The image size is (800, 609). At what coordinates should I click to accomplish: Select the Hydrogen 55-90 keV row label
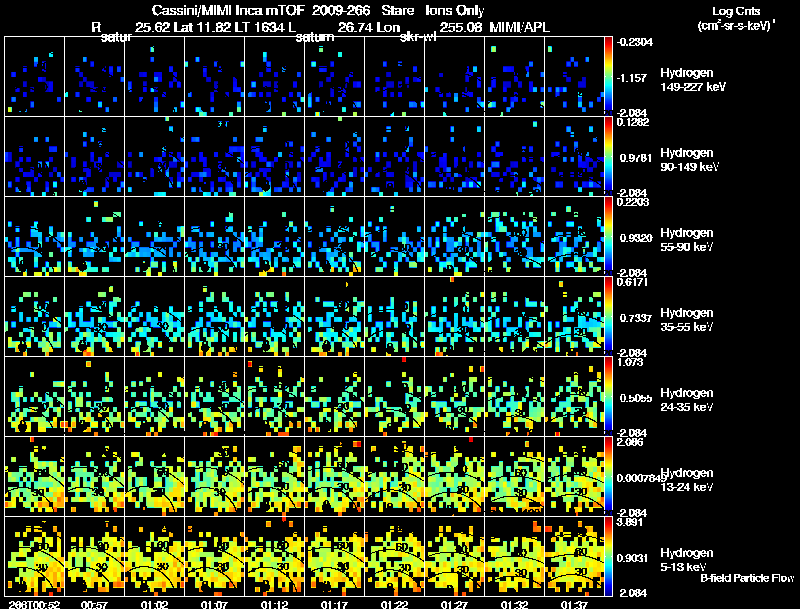point(687,240)
